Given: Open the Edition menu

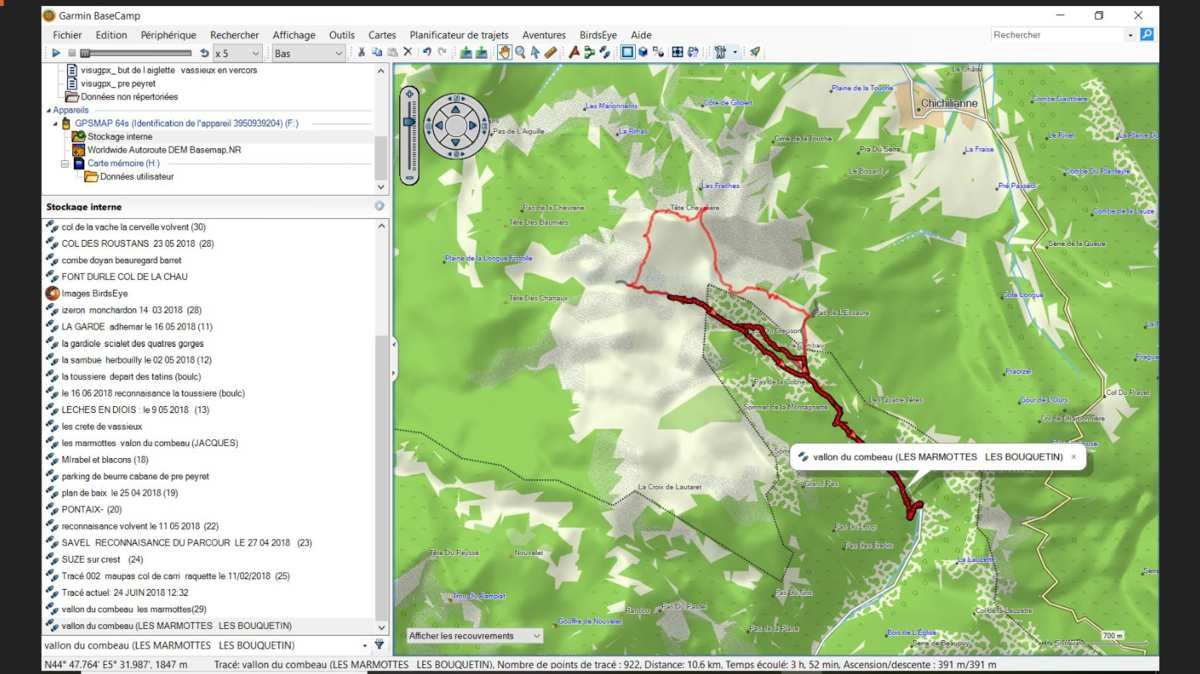Looking at the screenshot, I should (111, 35).
